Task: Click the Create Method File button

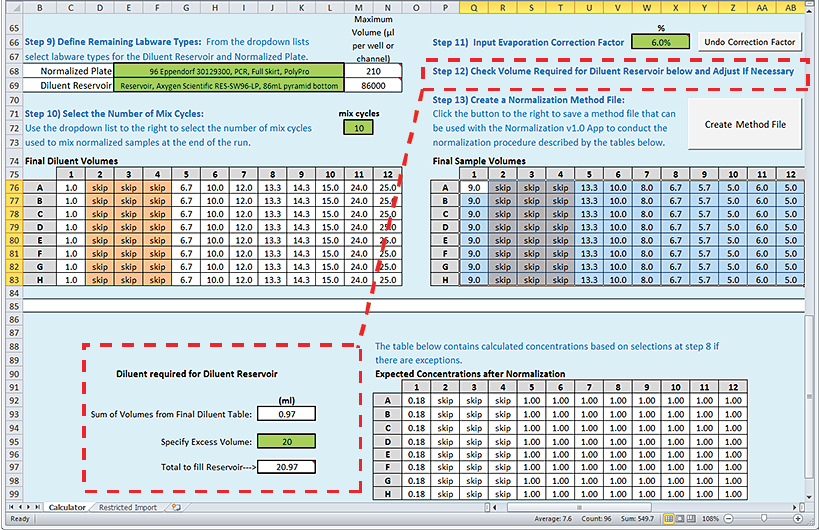Action: 744,124
